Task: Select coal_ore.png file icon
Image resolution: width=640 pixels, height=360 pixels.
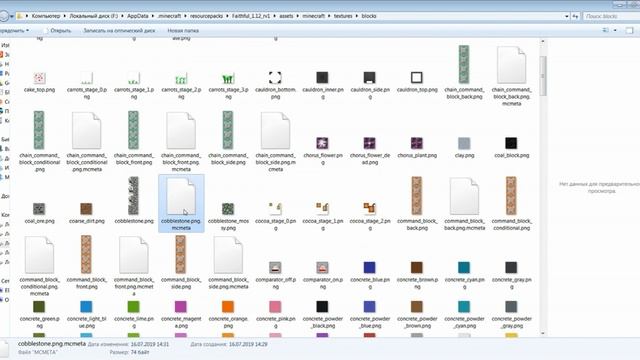Action: click(x=39, y=209)
